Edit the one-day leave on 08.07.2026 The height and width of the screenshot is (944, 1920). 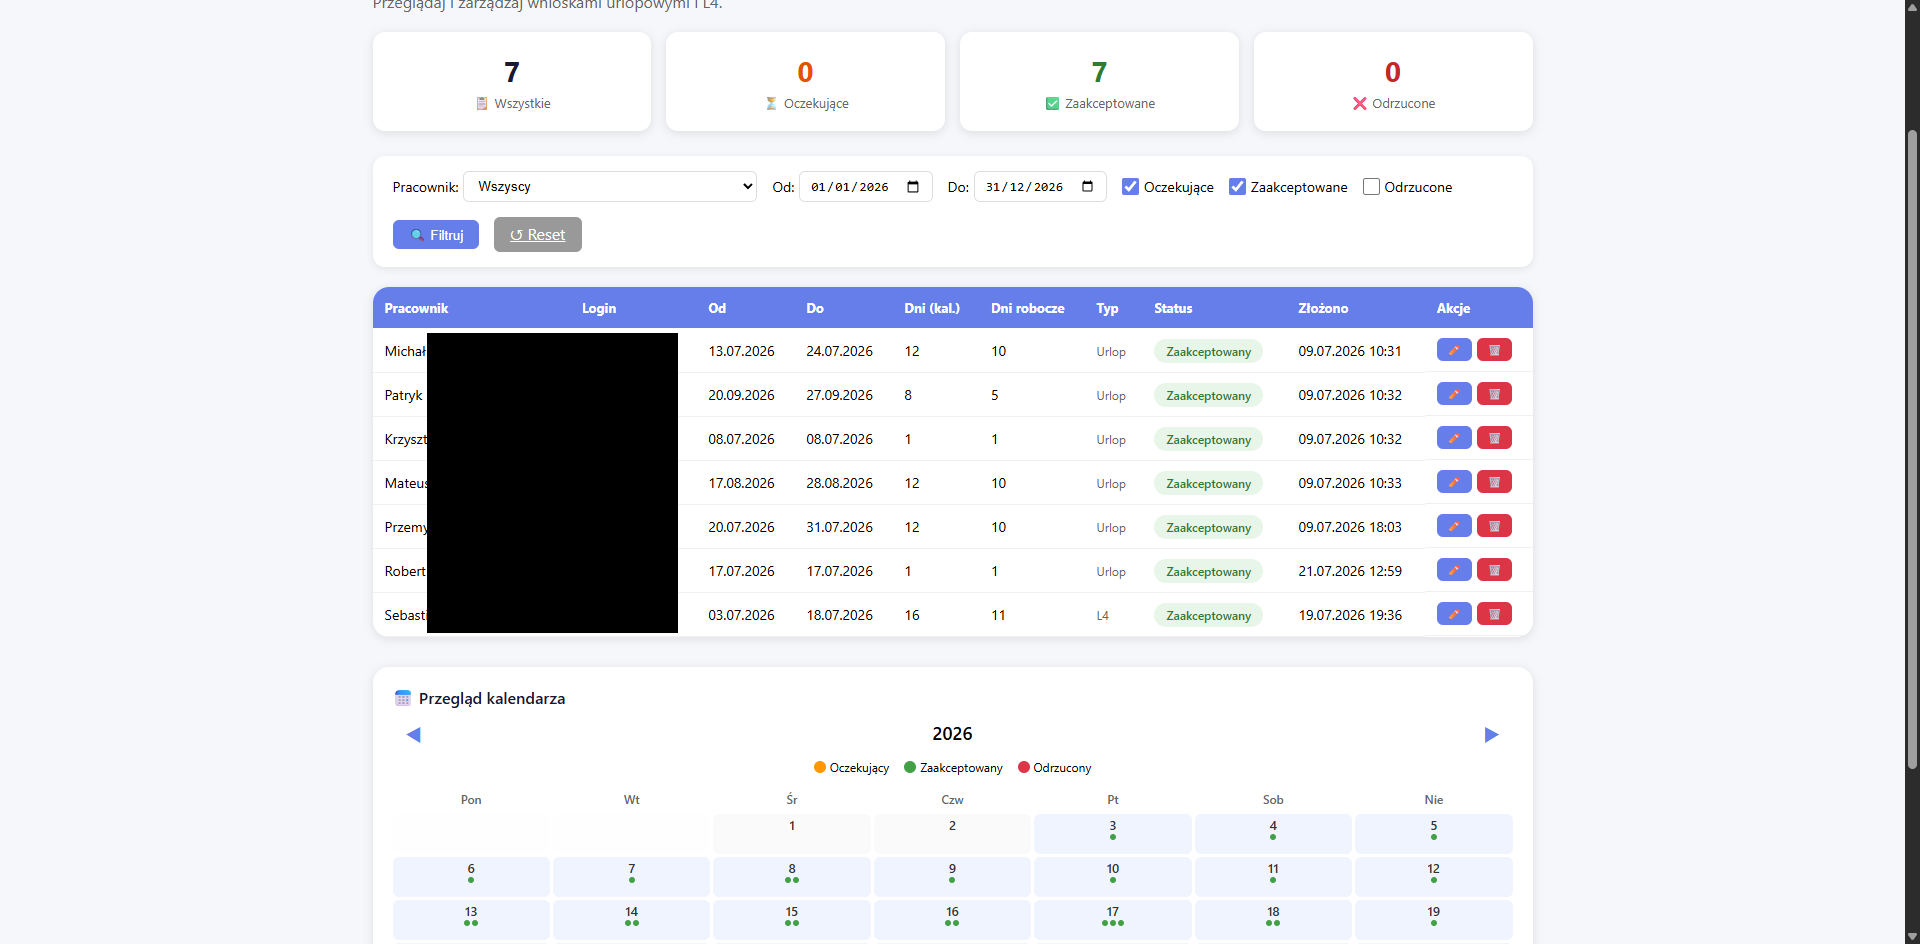[x=1453, y=438]
